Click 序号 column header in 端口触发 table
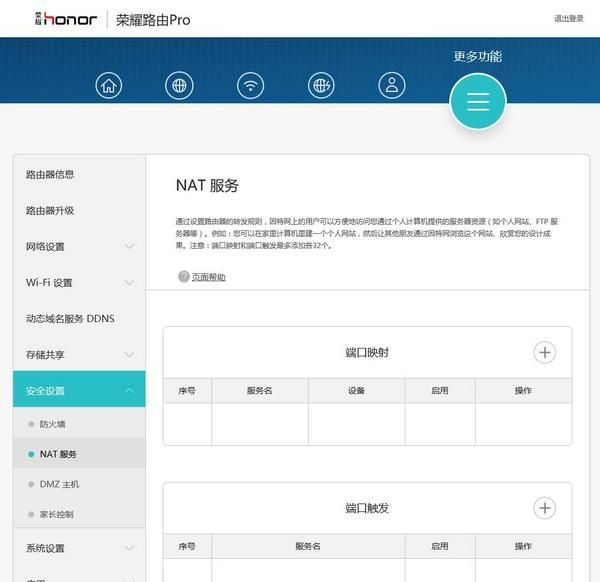 tap(187, 546)
